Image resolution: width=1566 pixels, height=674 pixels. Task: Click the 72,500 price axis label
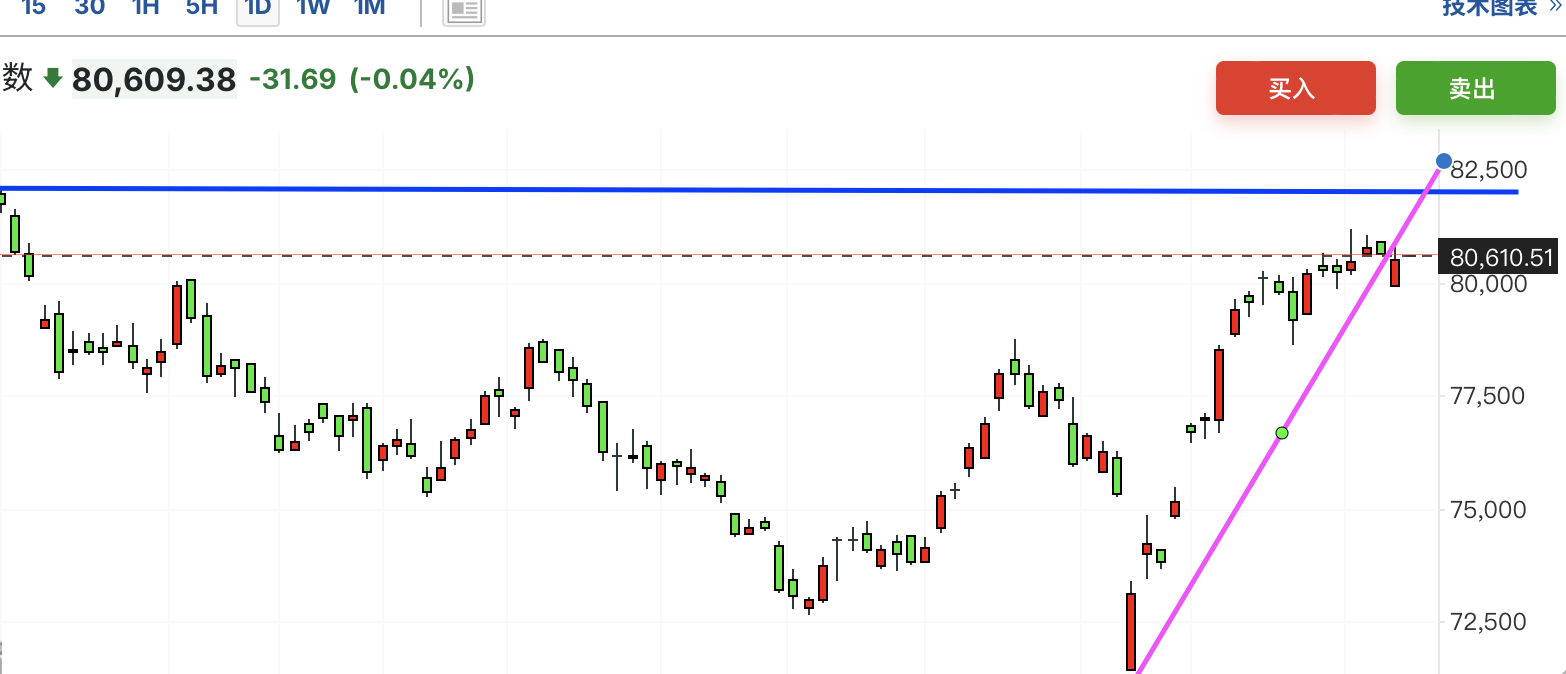click(x=1489, y=622)
